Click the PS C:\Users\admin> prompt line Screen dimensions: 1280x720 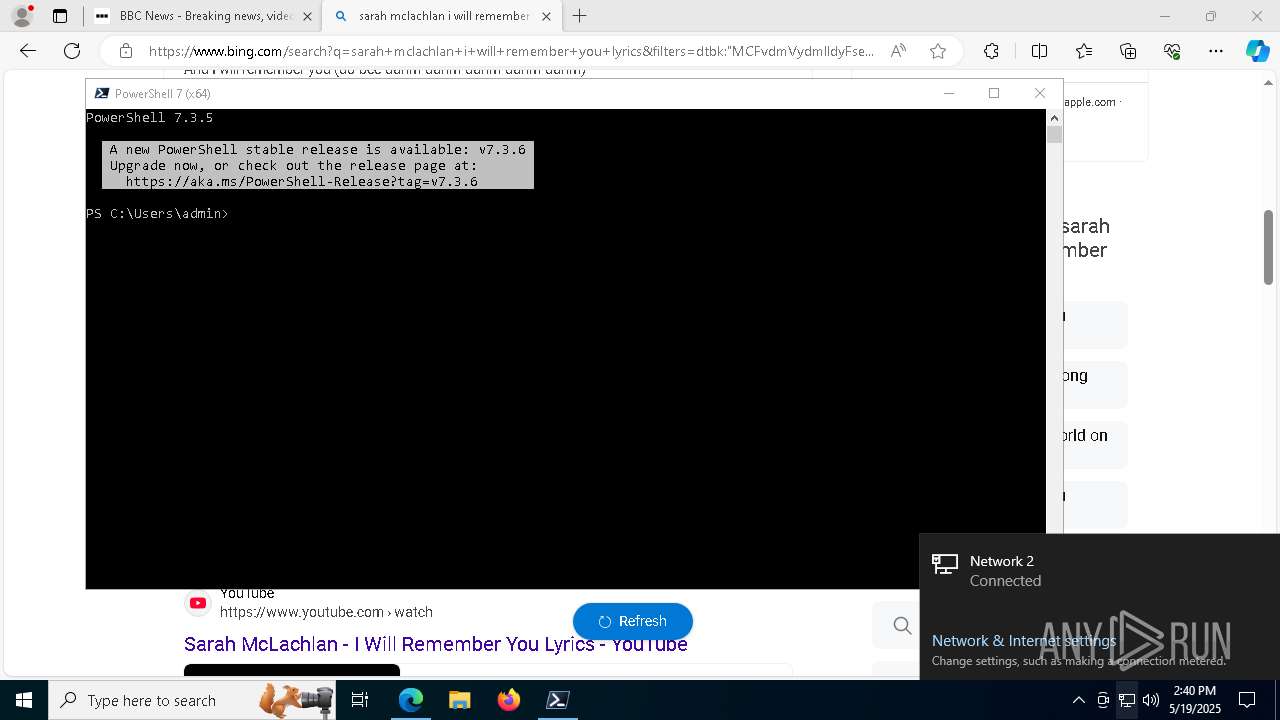[x=157, y=214]
